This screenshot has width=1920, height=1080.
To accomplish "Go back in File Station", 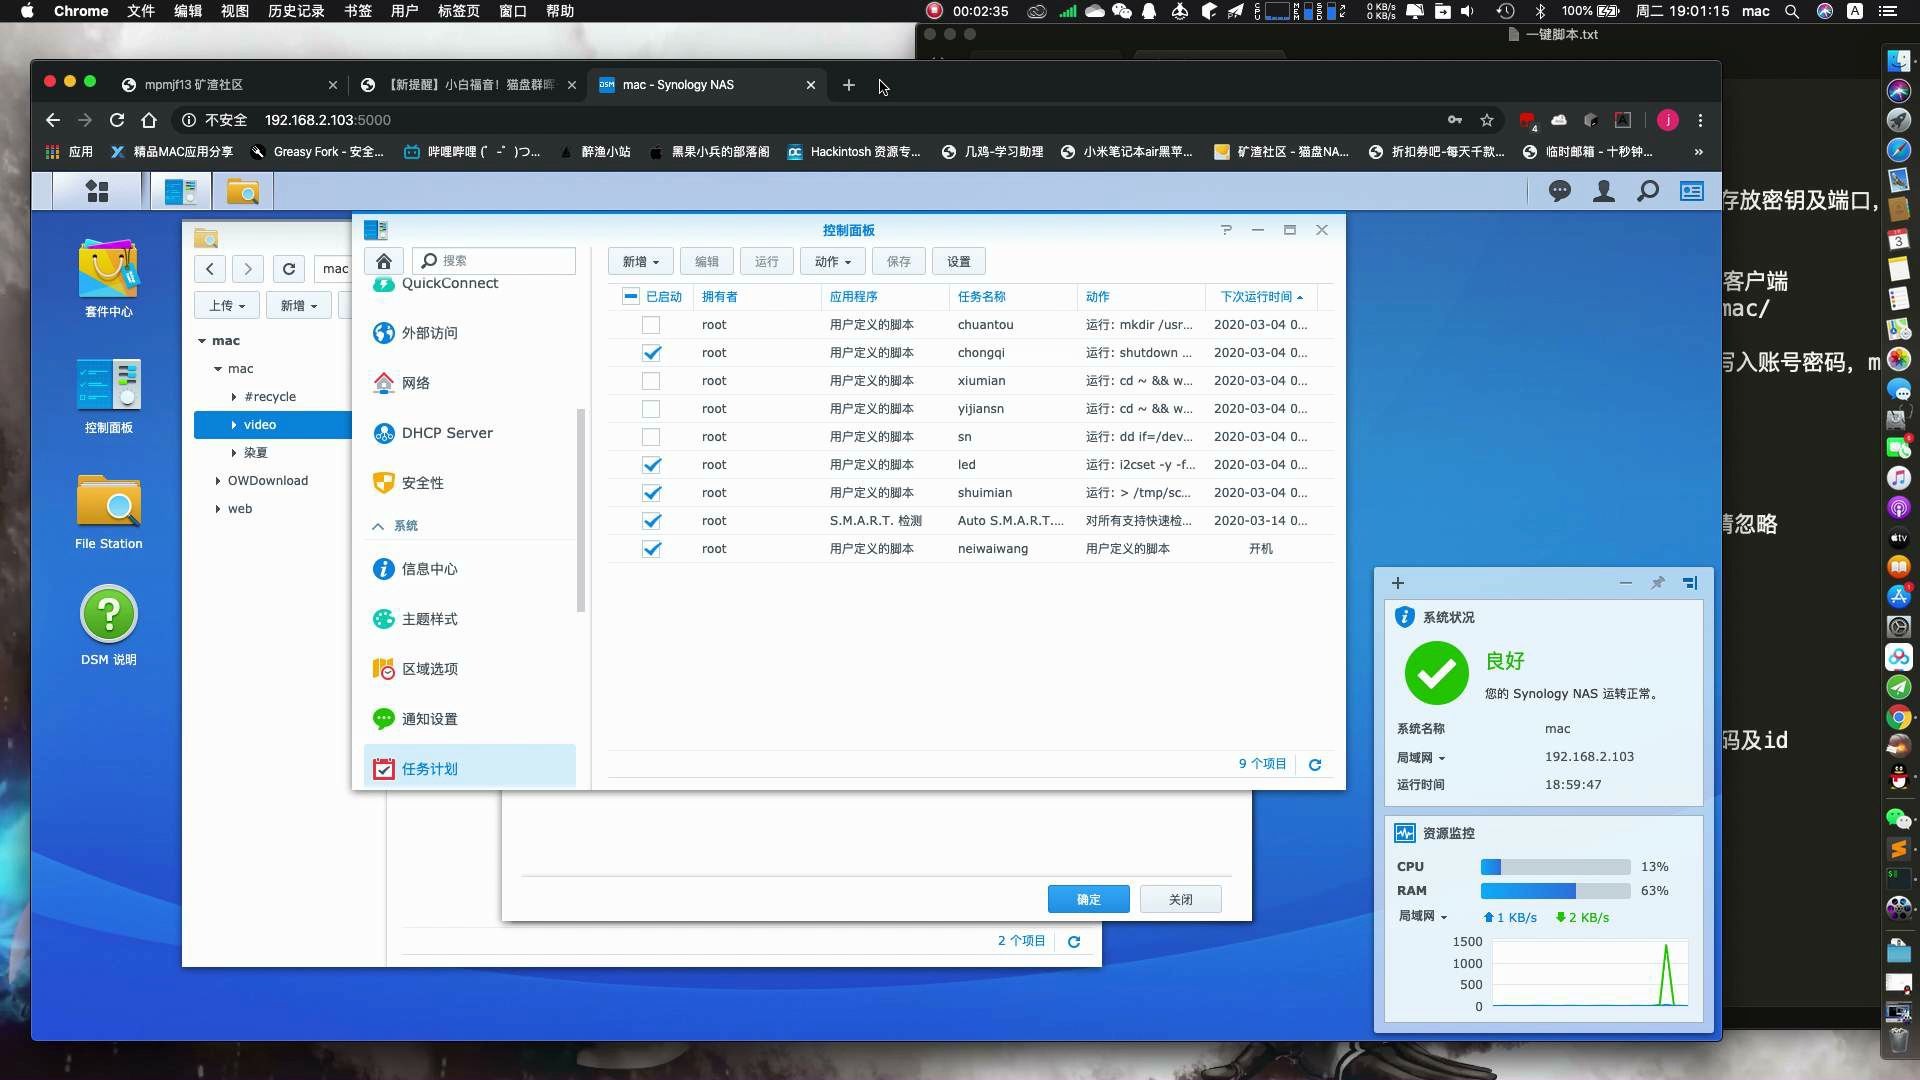I will coord(210,269).
